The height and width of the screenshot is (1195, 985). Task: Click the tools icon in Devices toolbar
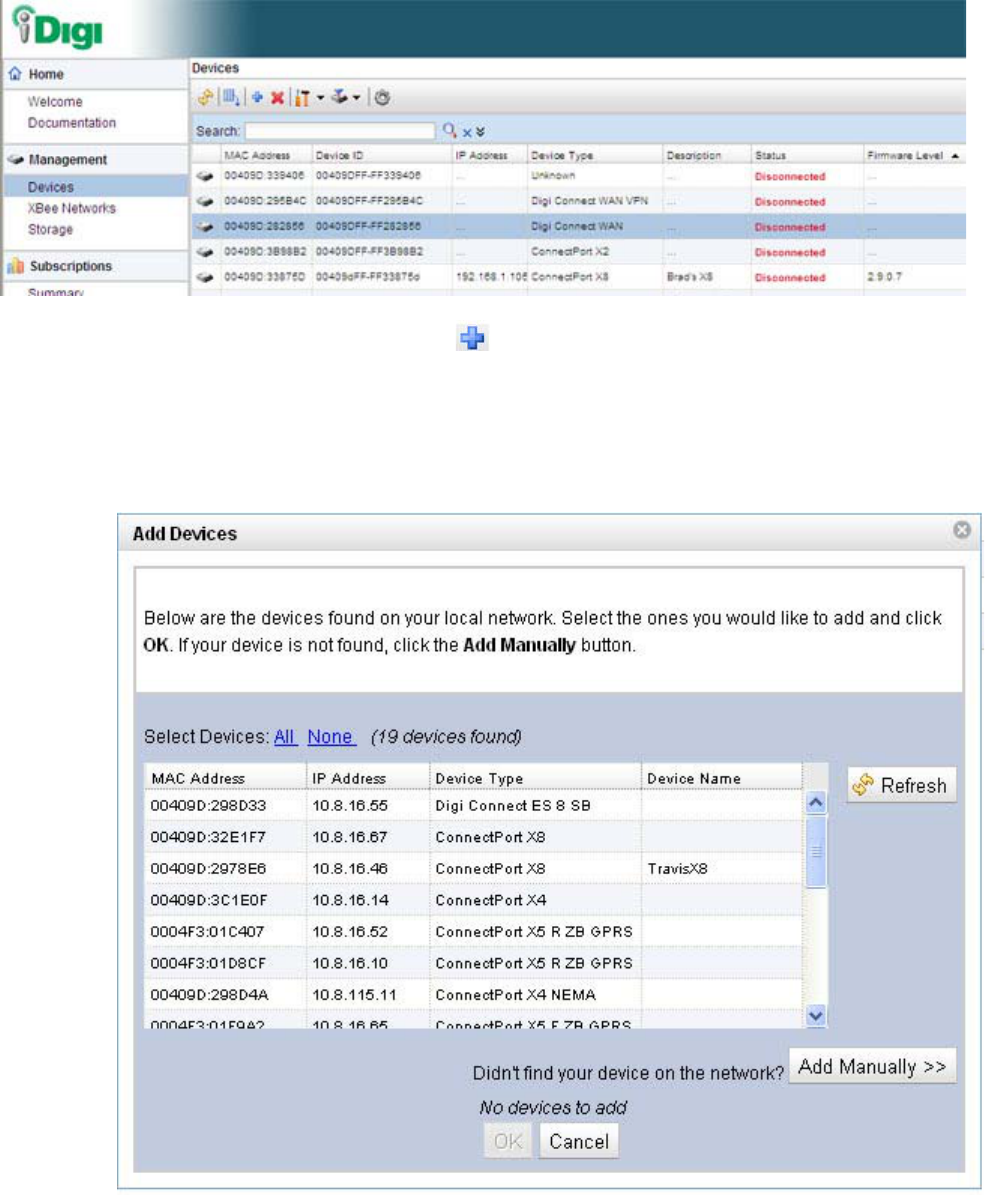(x=303, y=98)
